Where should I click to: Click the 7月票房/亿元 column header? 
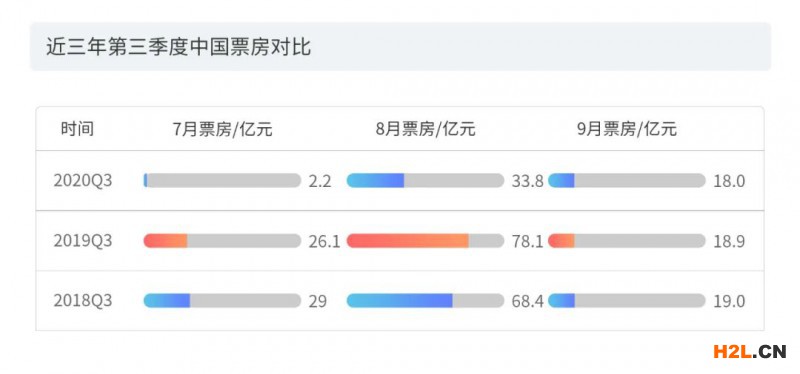click(x=222, y=129)
